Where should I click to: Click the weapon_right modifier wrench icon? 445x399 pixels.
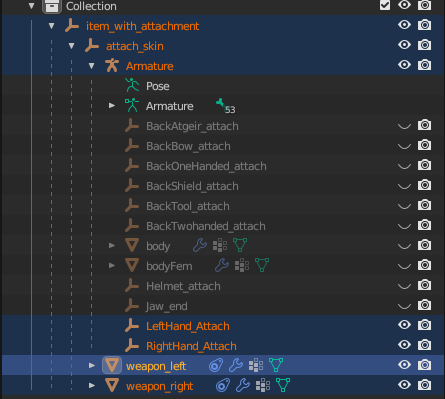click(243, 386)
